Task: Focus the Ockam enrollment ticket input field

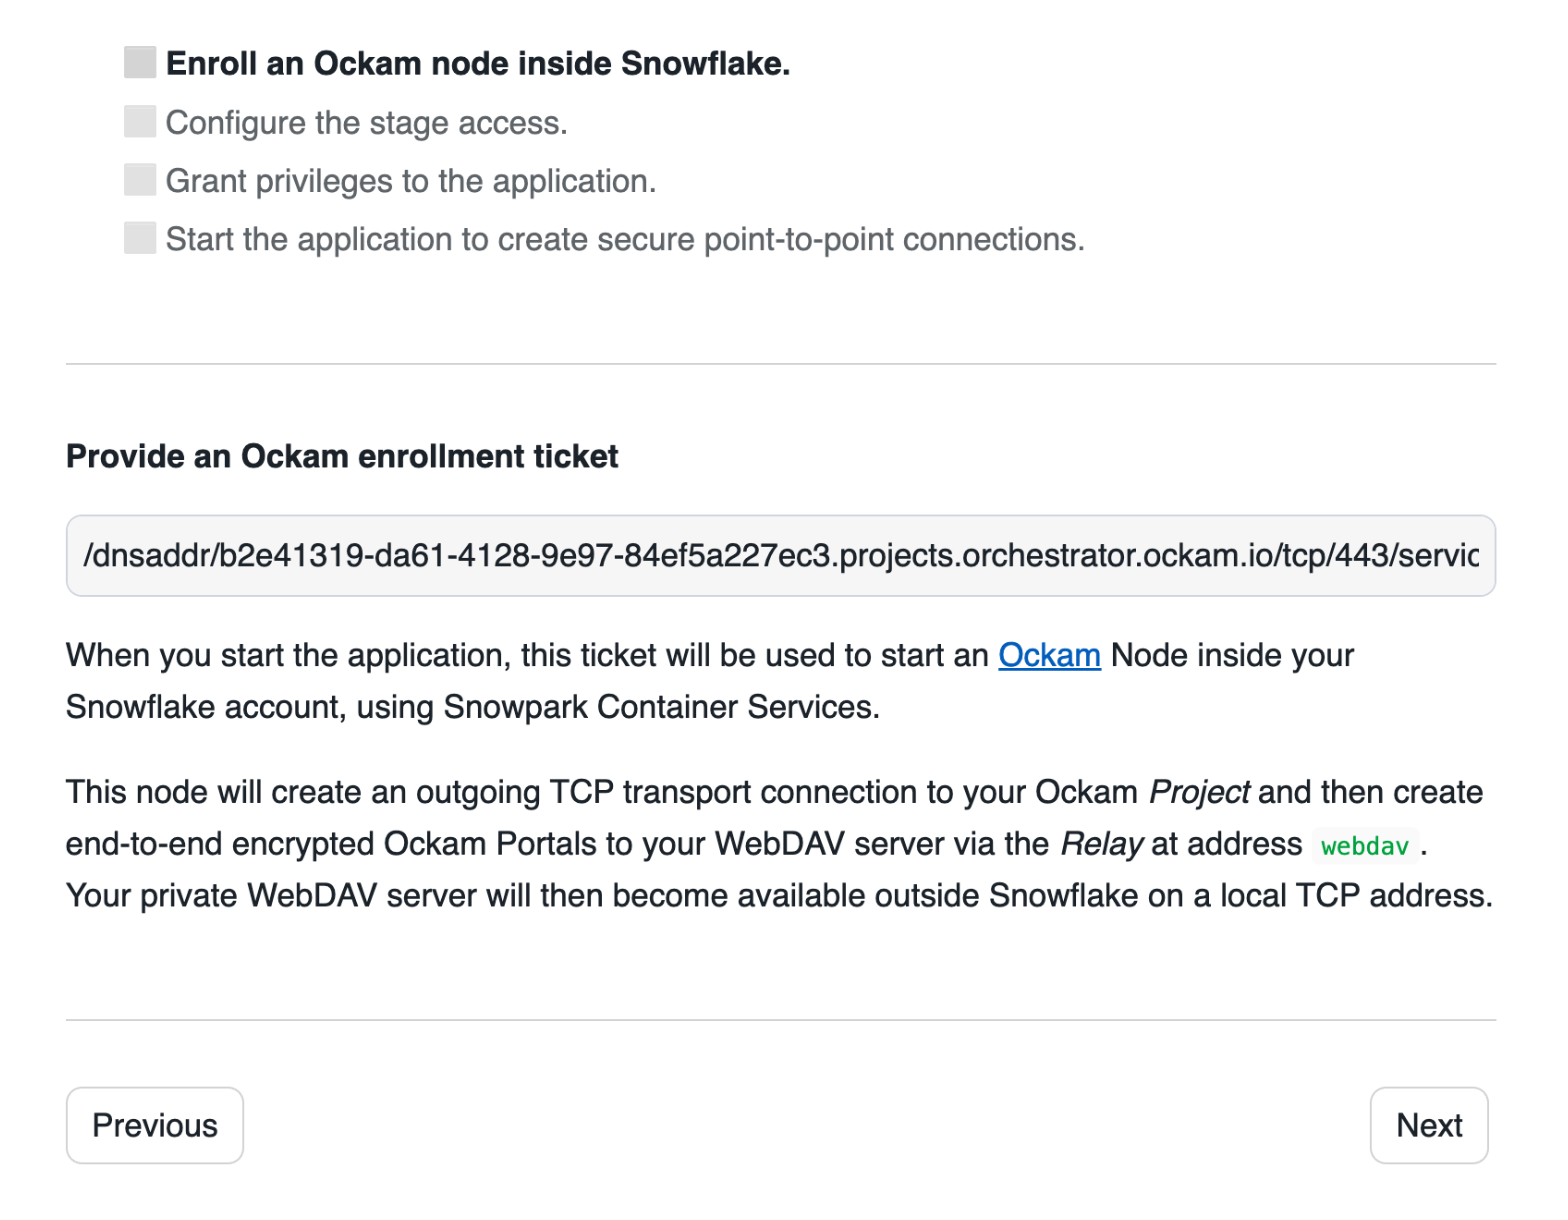Action: pos(780,555)
